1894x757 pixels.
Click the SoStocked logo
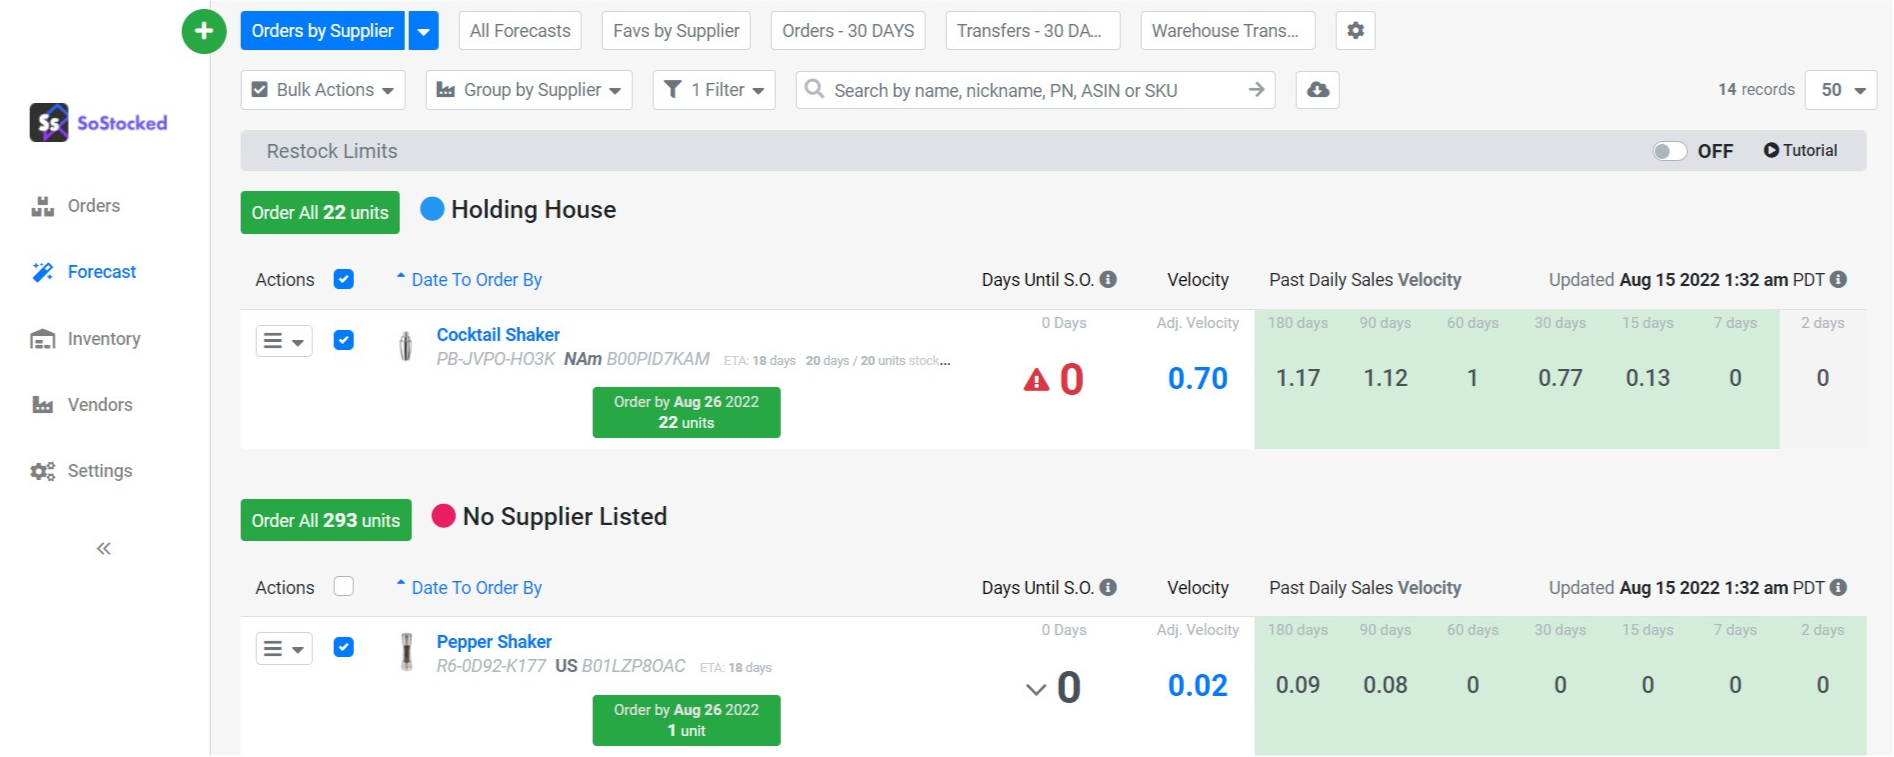(x=98, y=123)
